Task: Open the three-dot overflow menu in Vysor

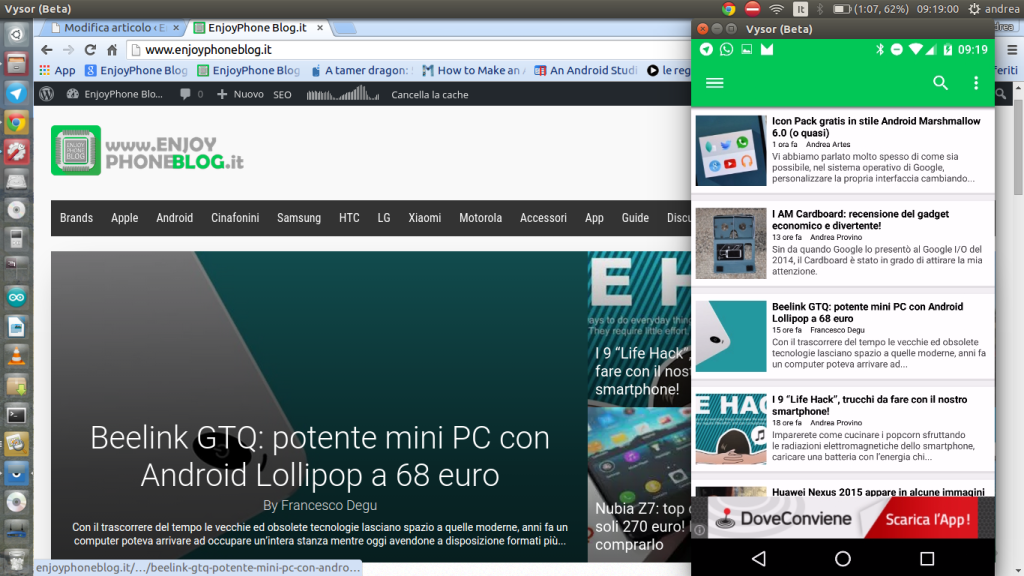Action: (976, 82)
